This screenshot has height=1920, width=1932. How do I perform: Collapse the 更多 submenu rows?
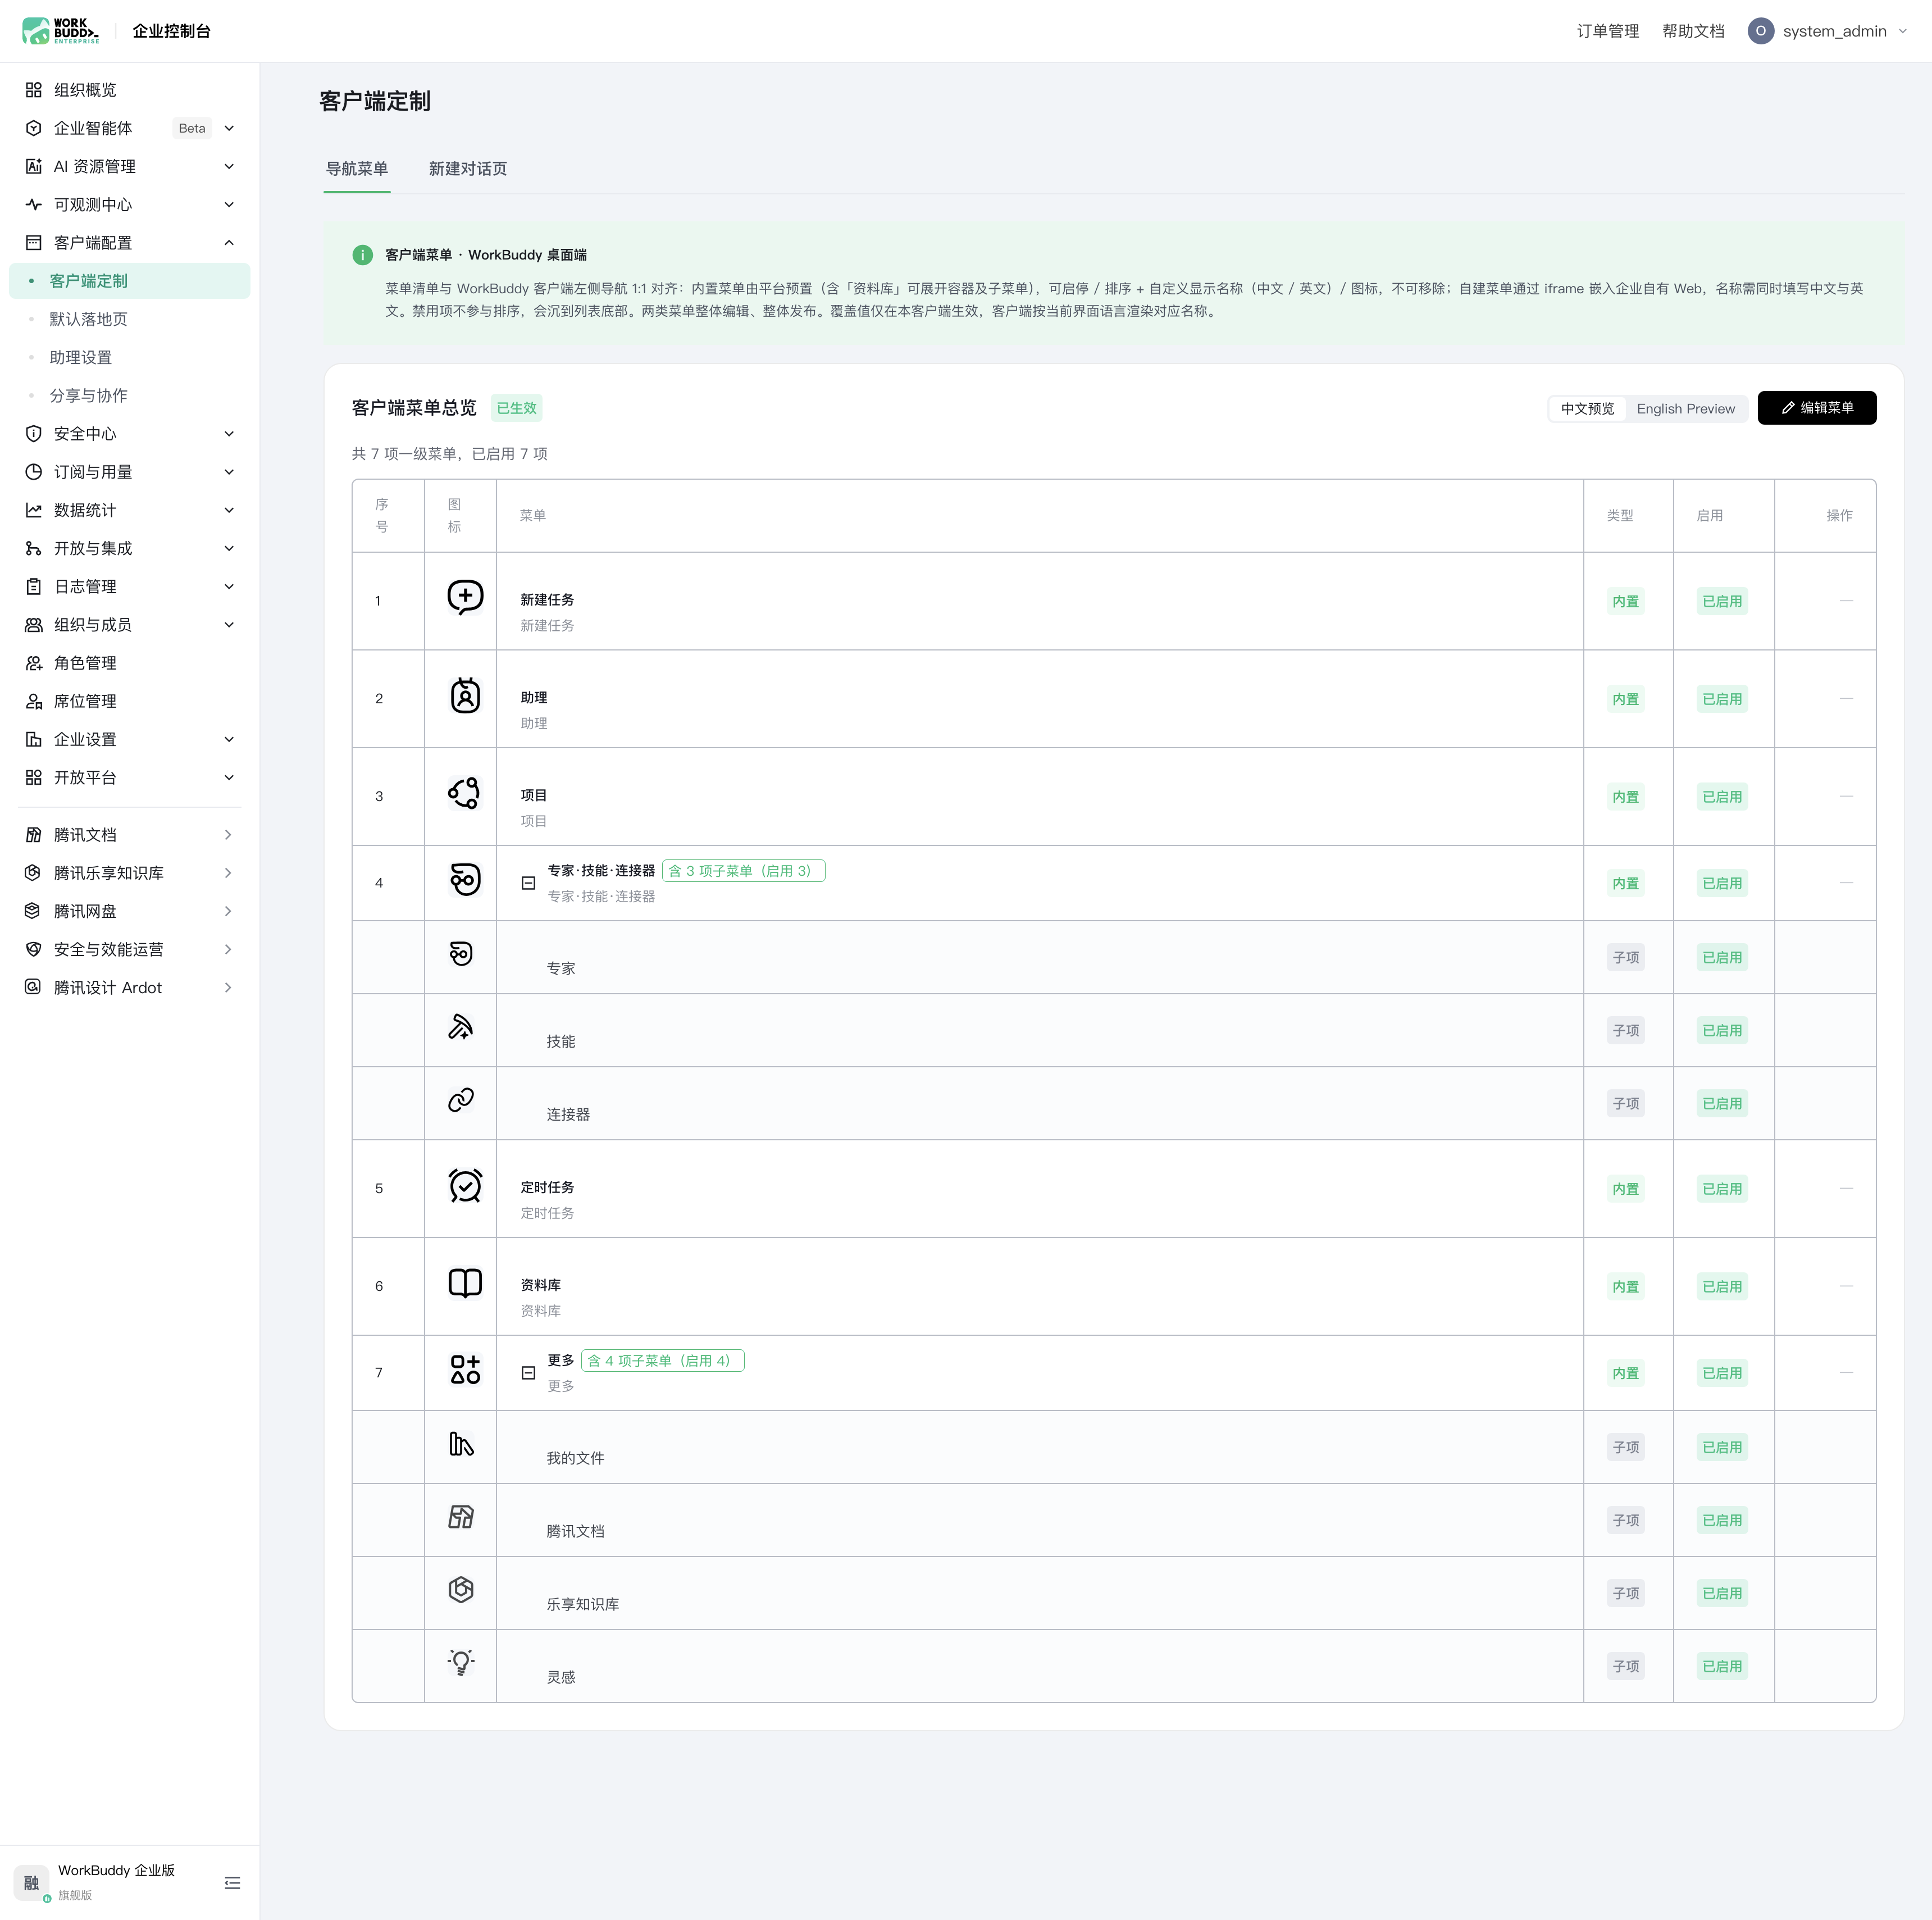[529, 1373]
